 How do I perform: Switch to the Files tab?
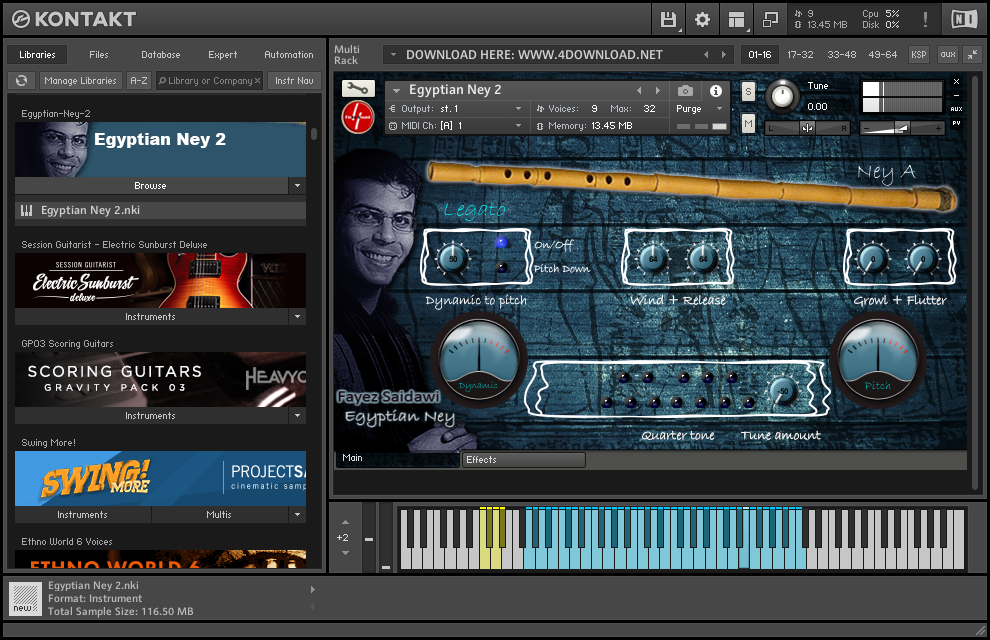coord(98,55)
